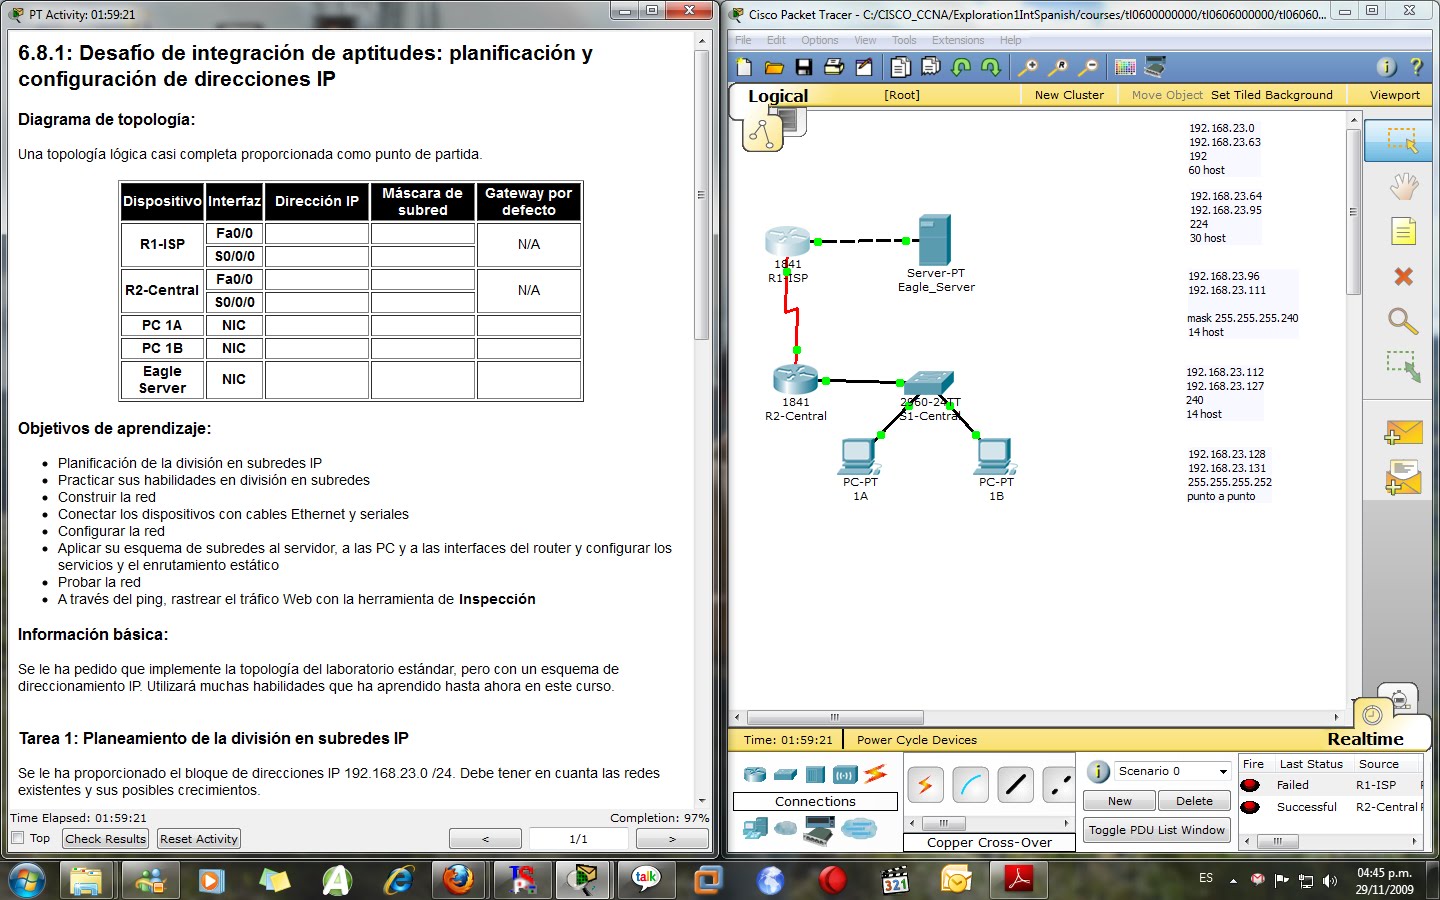Image resolution: width=1440 pixels, height=900 pixels.
Task: Click the Redo green arrow icon
Action: [x=991, y=67]
